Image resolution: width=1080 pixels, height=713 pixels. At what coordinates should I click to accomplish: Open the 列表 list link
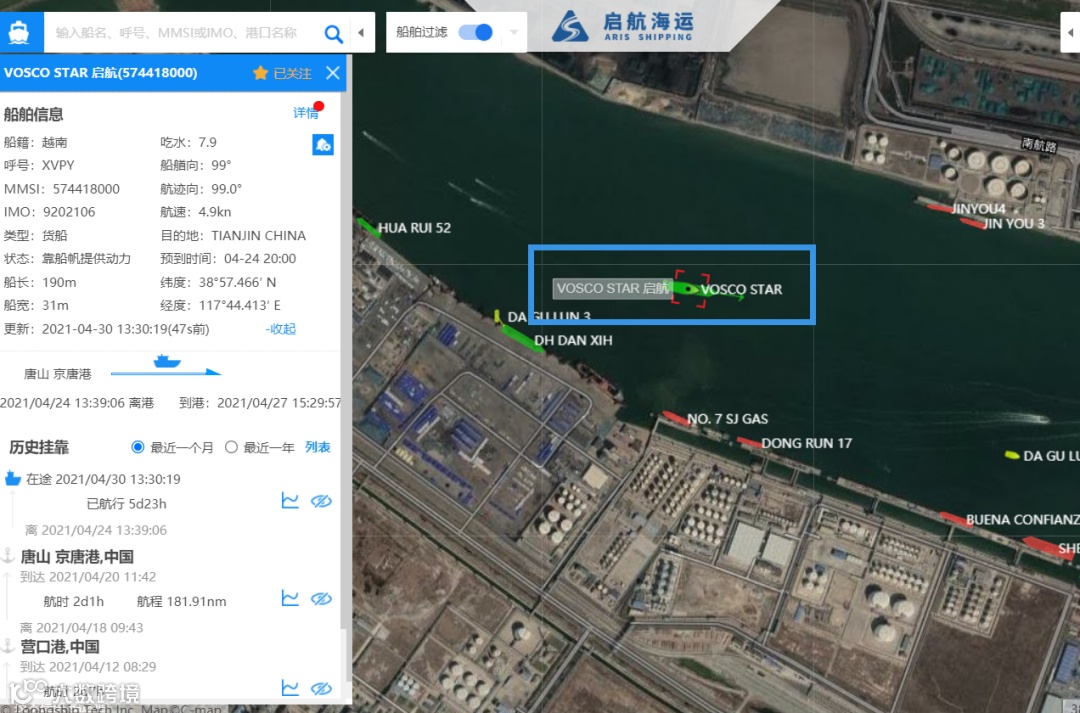tap(318, 447)
